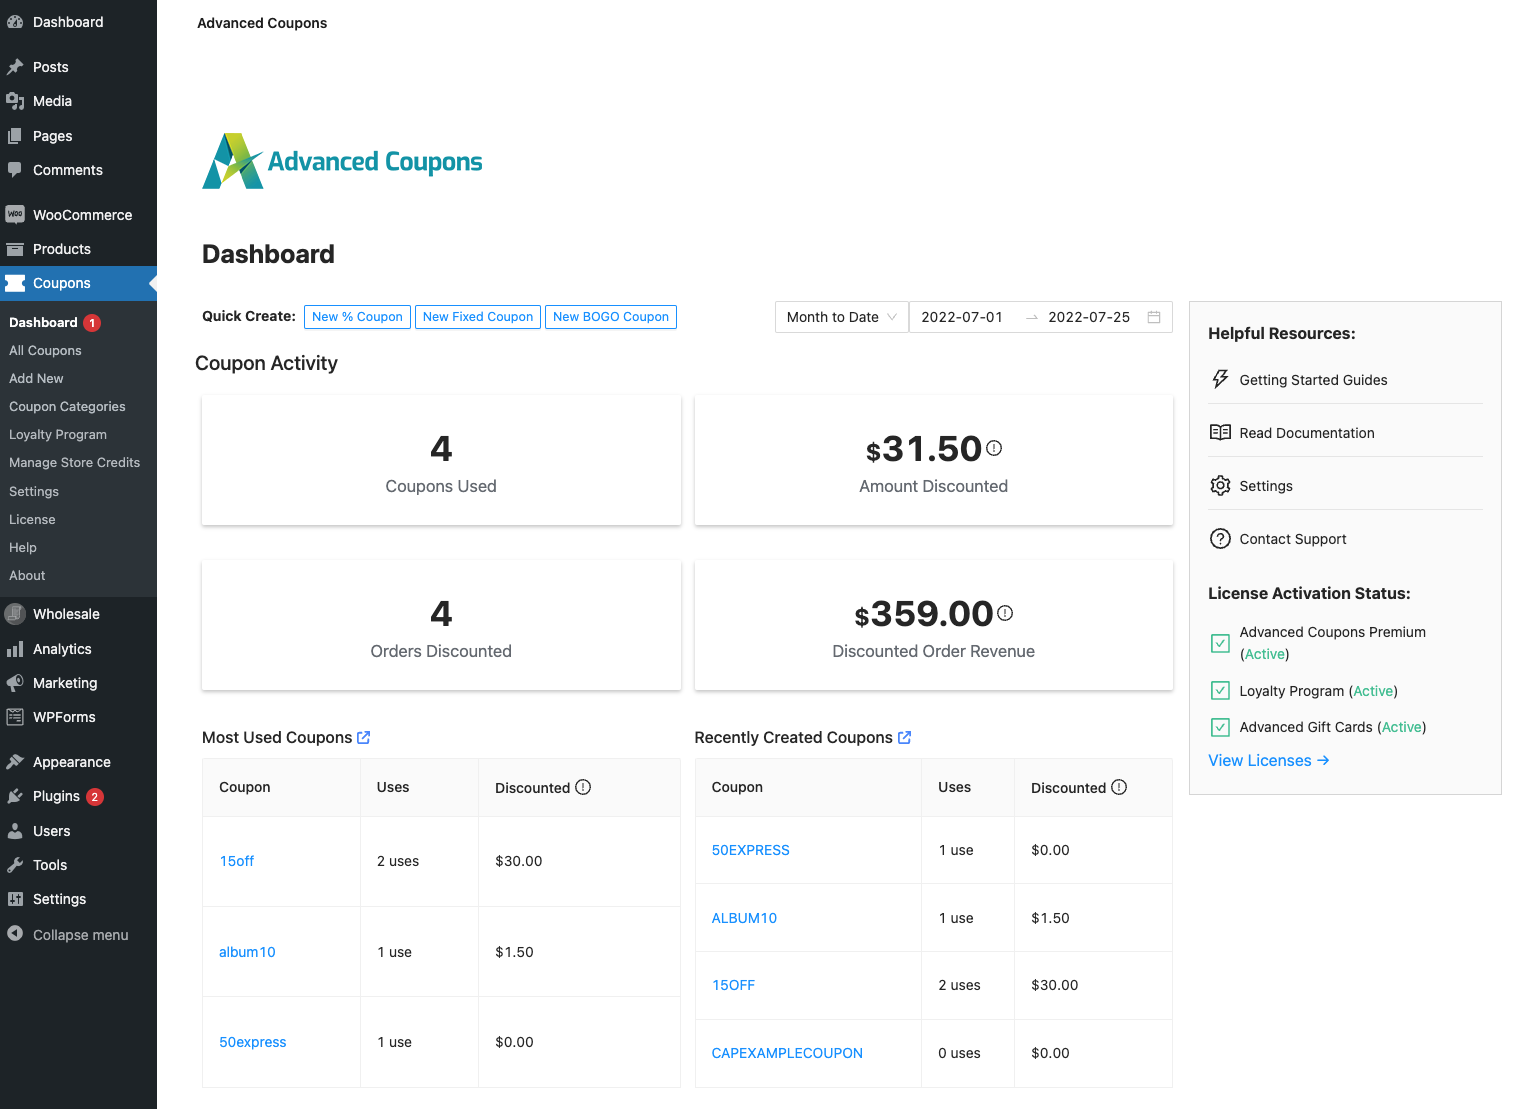Click the Contact Support question mark icon
Viewport: 1524px width, 1109px height.
pos(1220,539)
